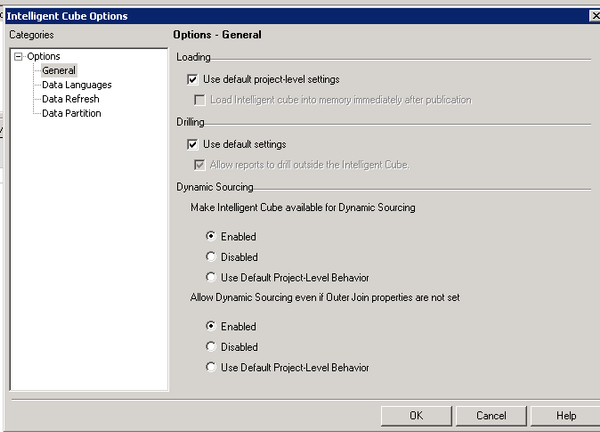
Task: Open the Data Refresh category
Action: [70, 99]
